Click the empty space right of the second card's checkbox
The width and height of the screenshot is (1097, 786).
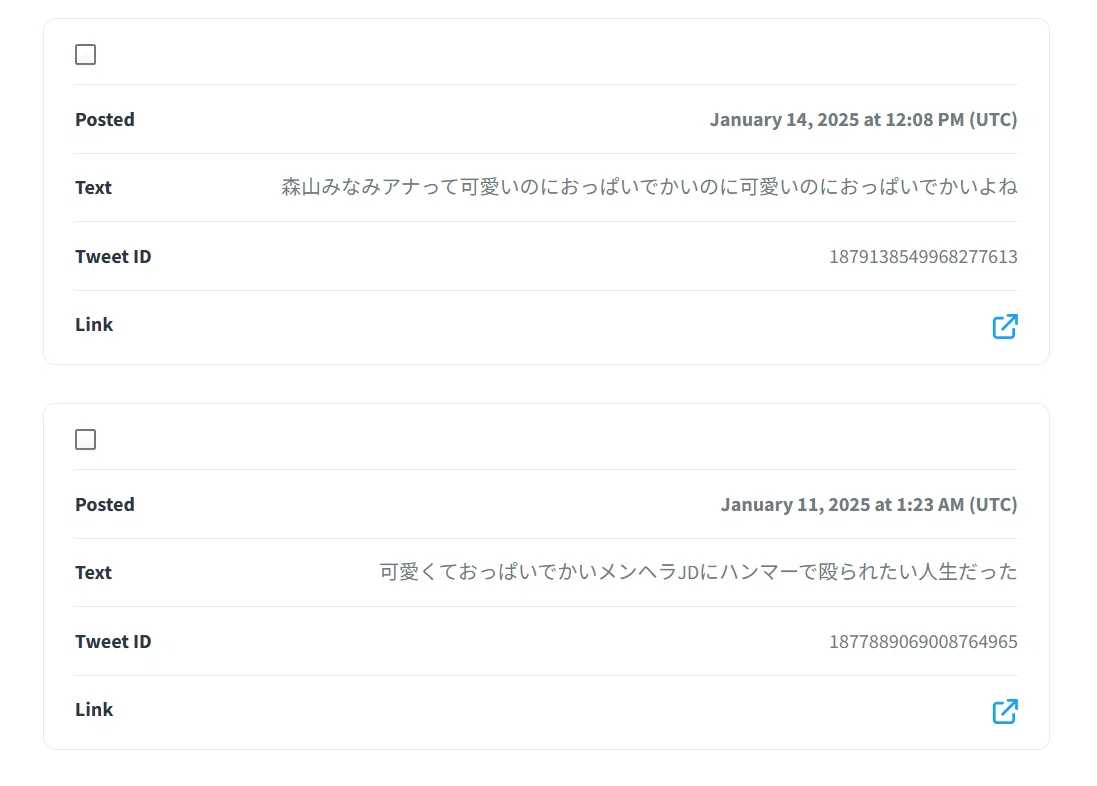point(557,440)
